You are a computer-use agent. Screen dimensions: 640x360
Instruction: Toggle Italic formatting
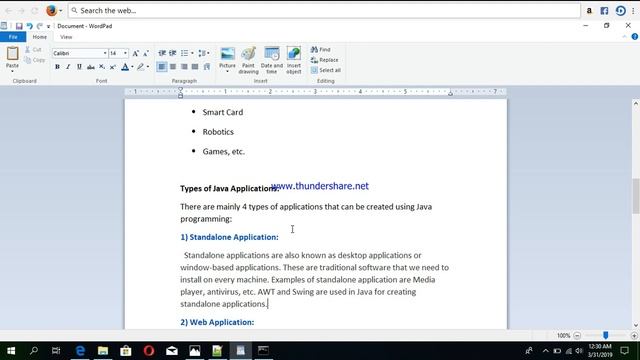(68, 67)
